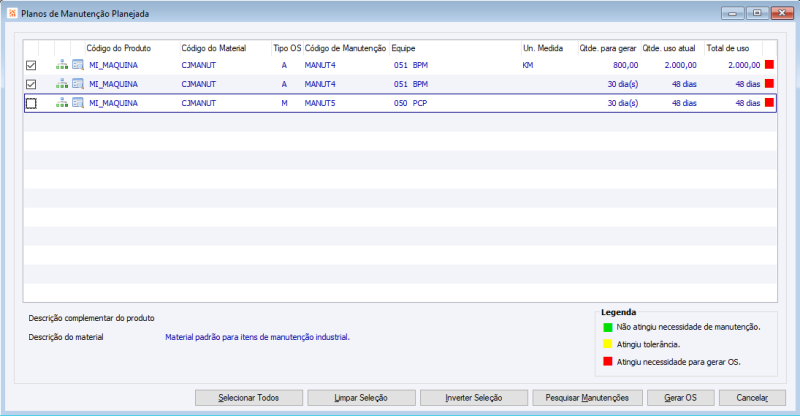Click Descrição complementar do produto label
Image resolution: width=800 pixels, height=416 pixels.
coord(91,318)
